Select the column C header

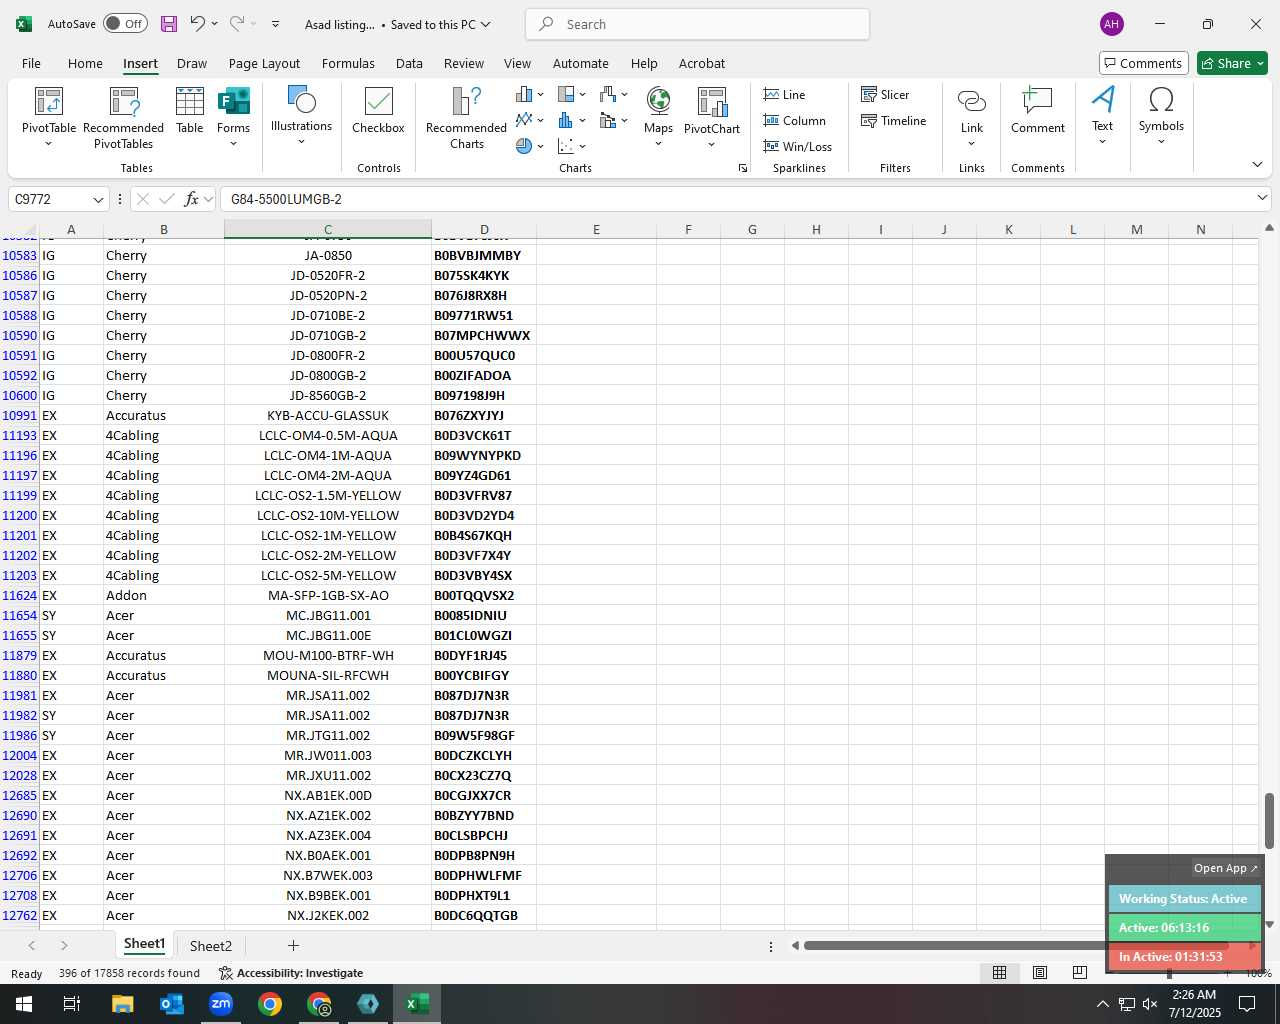328,229
